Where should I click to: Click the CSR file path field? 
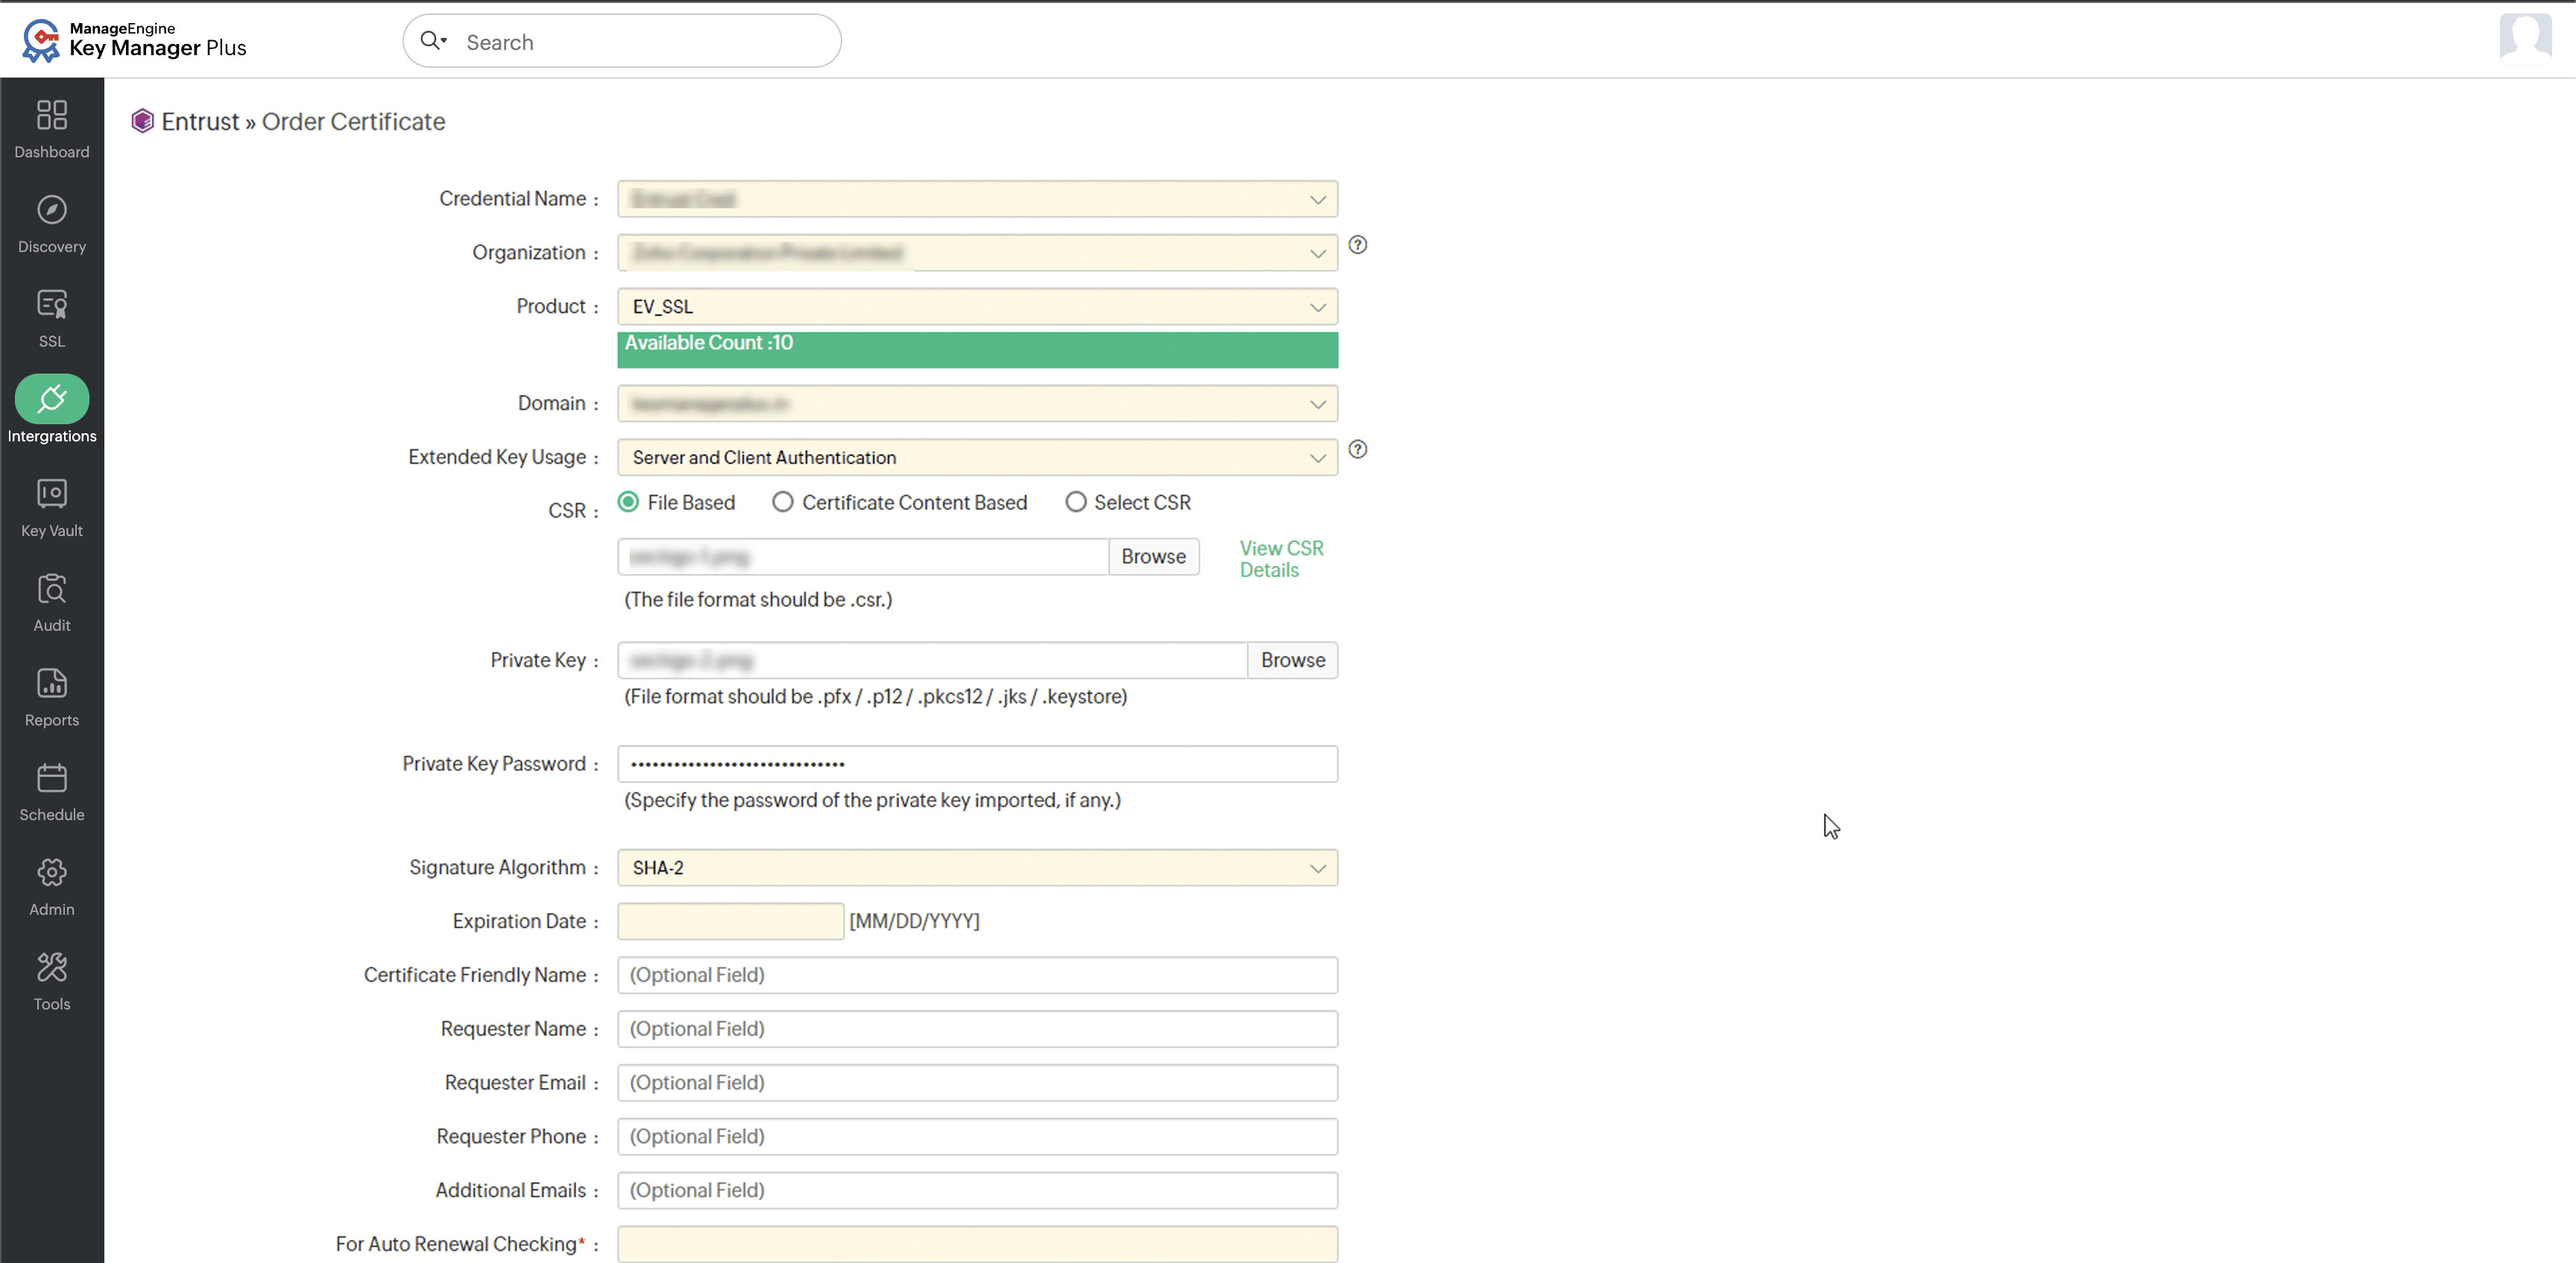coord(863,557)
